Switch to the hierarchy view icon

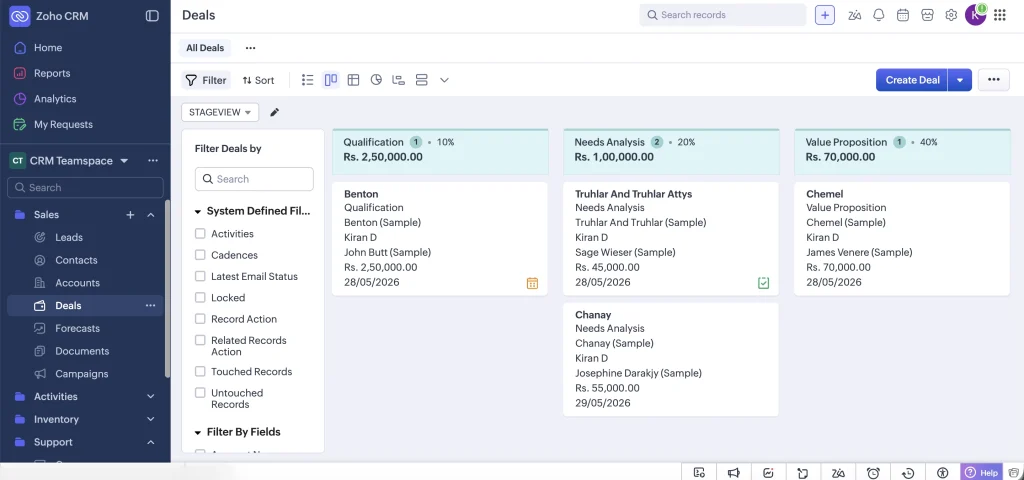(398, 80)
